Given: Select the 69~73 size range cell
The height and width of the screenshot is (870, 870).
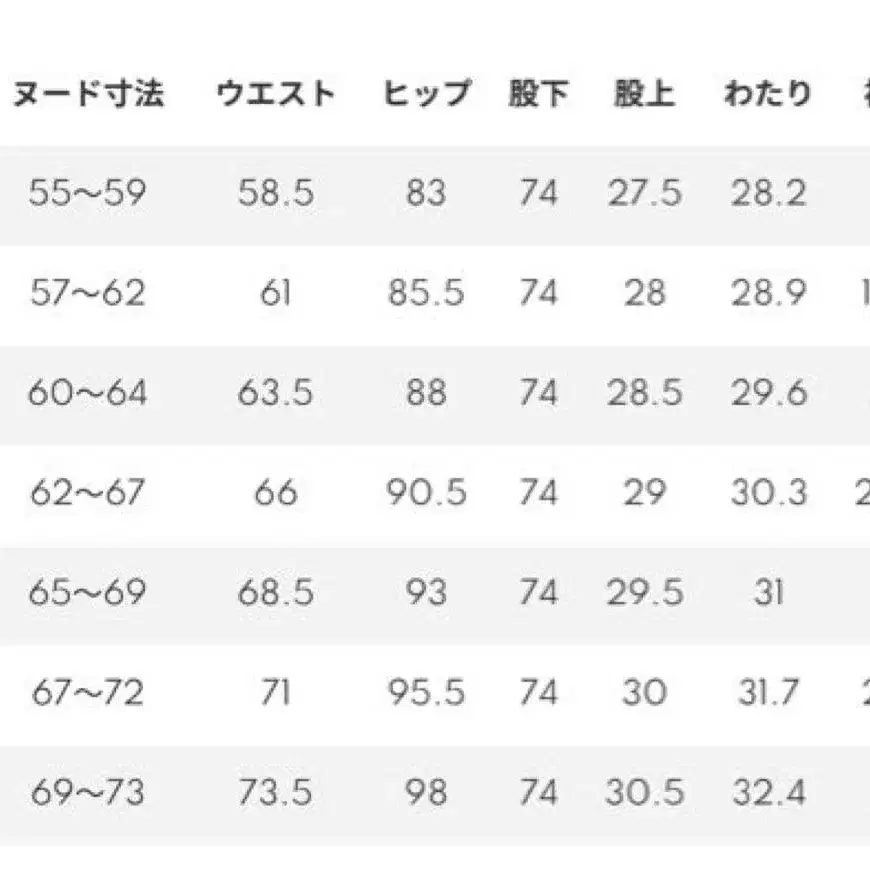Looking at the screenshot, I should click(88, 793).
